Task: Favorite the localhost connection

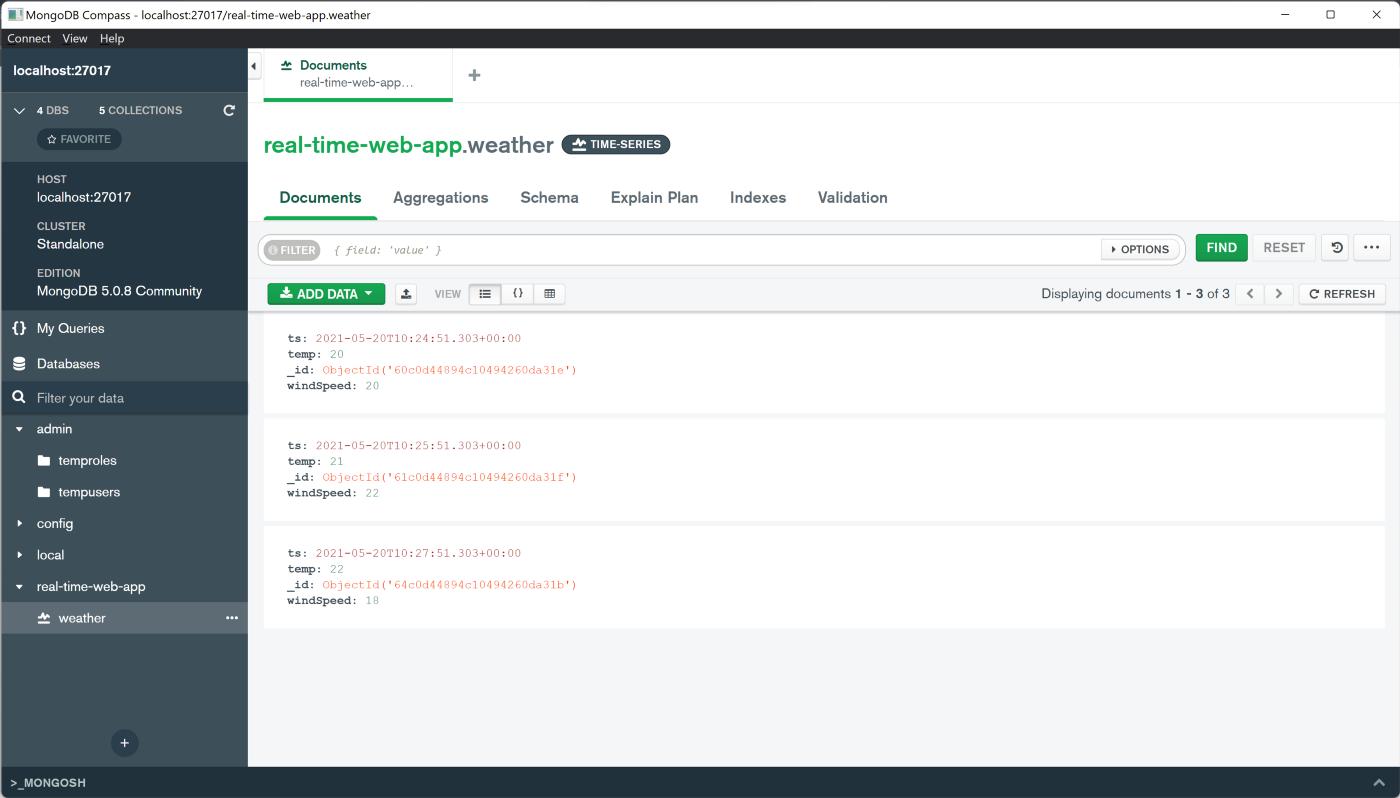Action: click(79, 138)
